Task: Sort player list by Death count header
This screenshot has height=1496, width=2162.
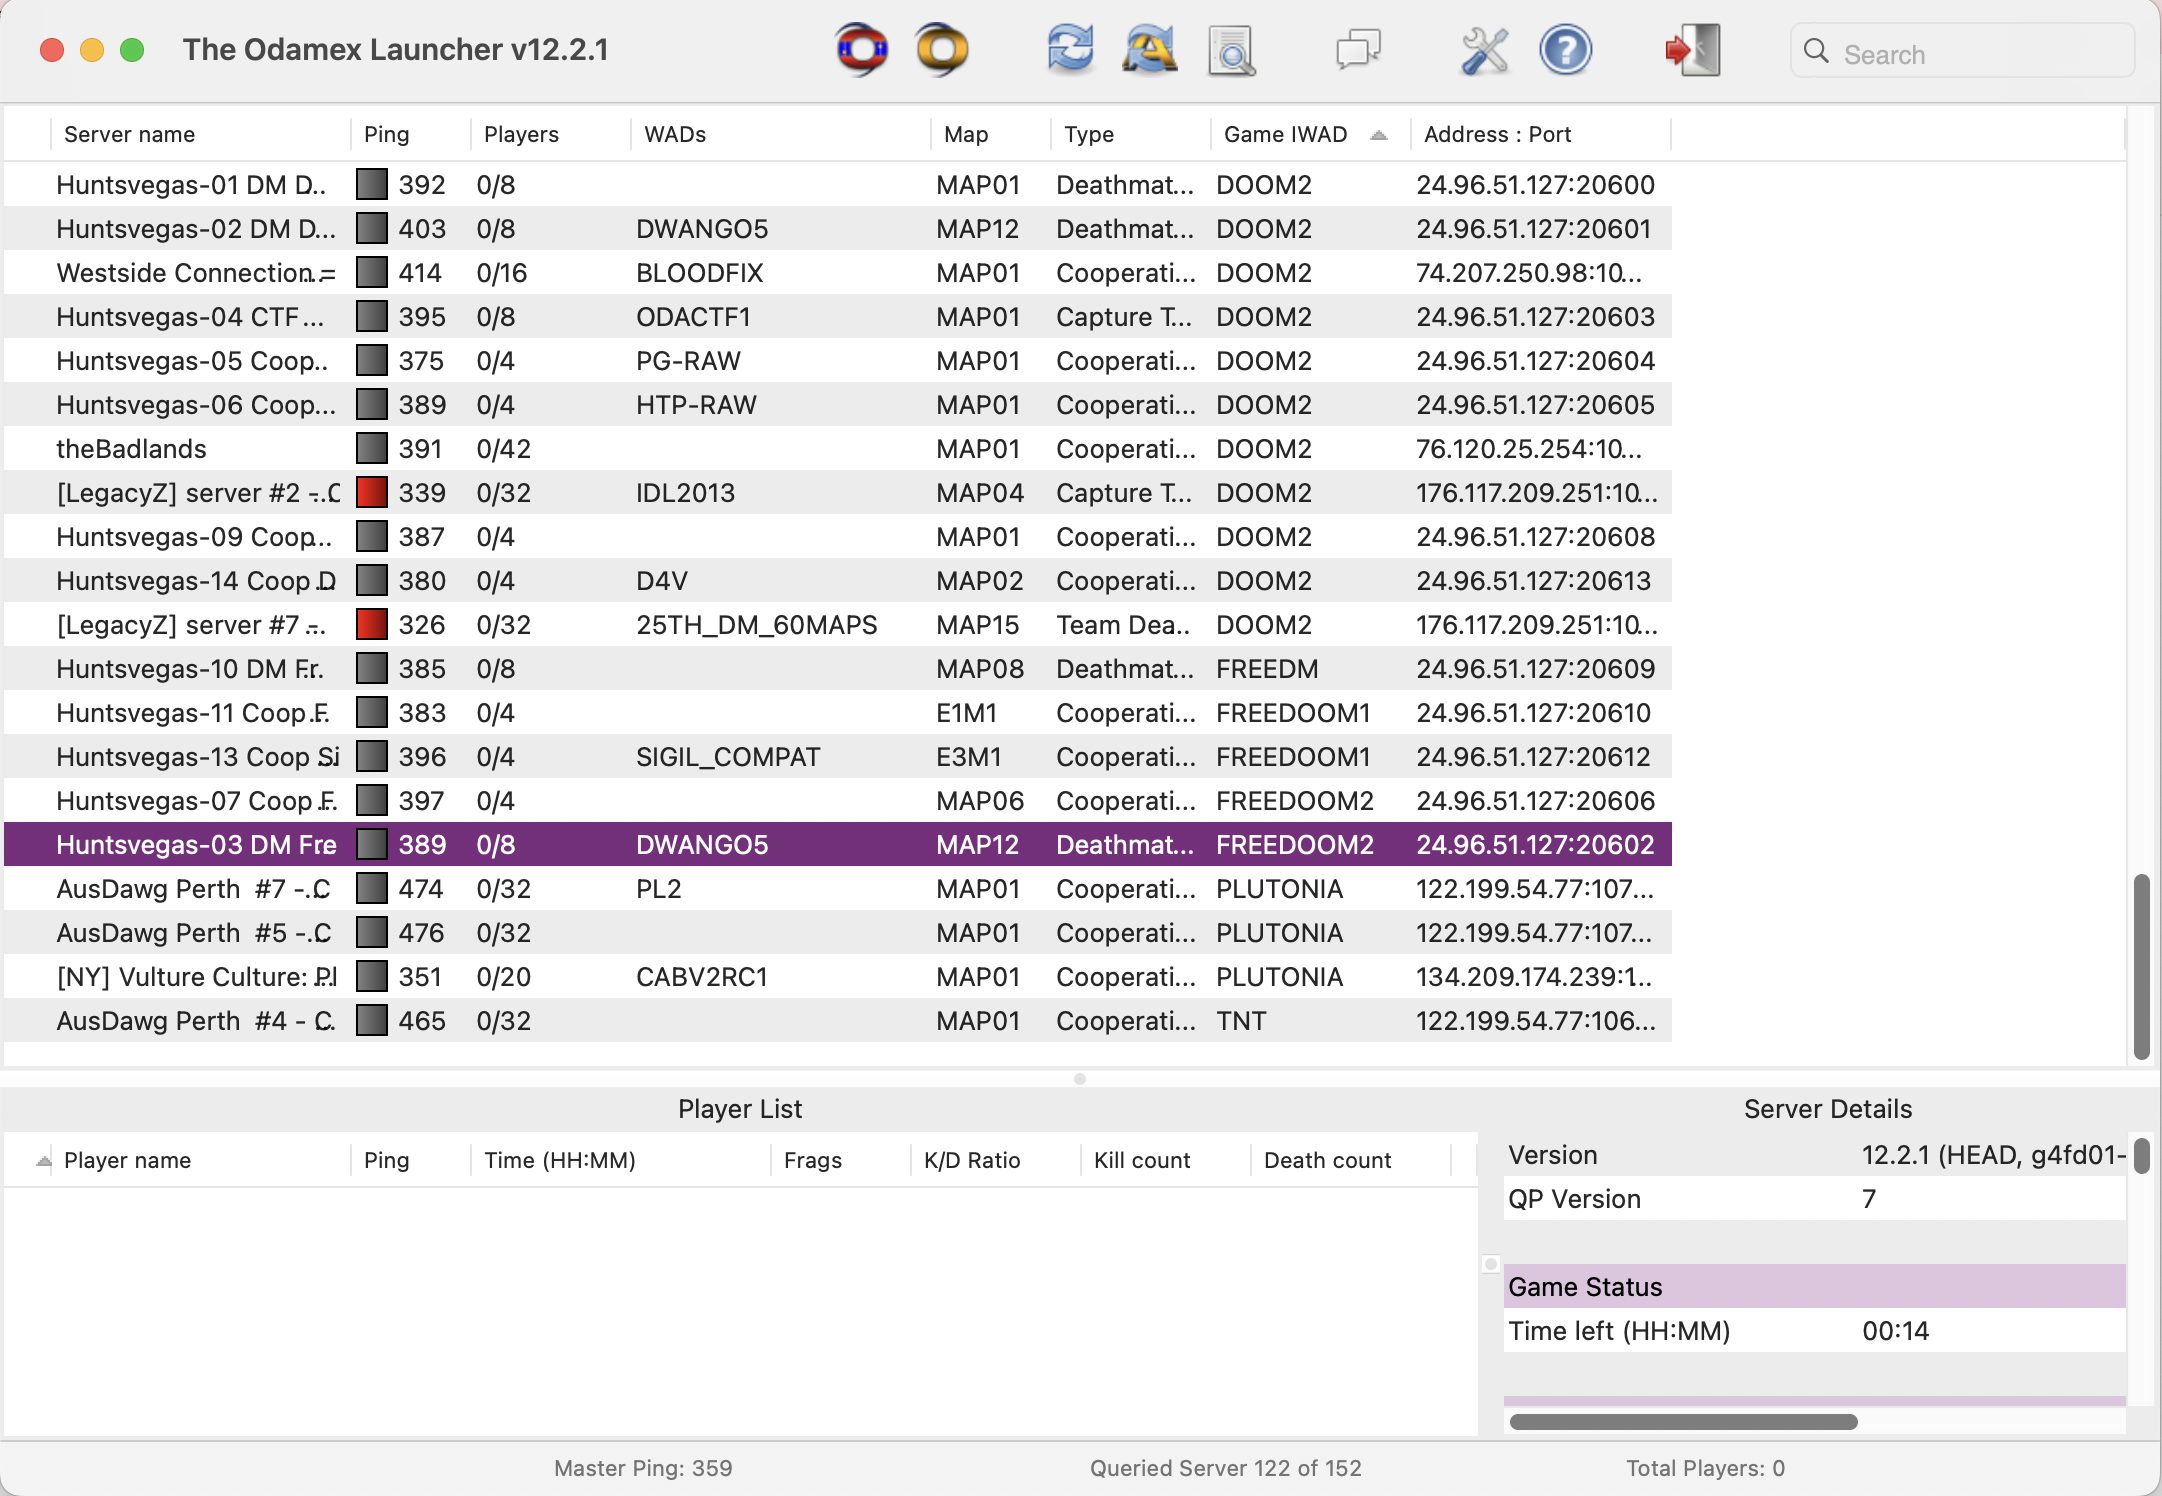Action: click(1350, 1160)
